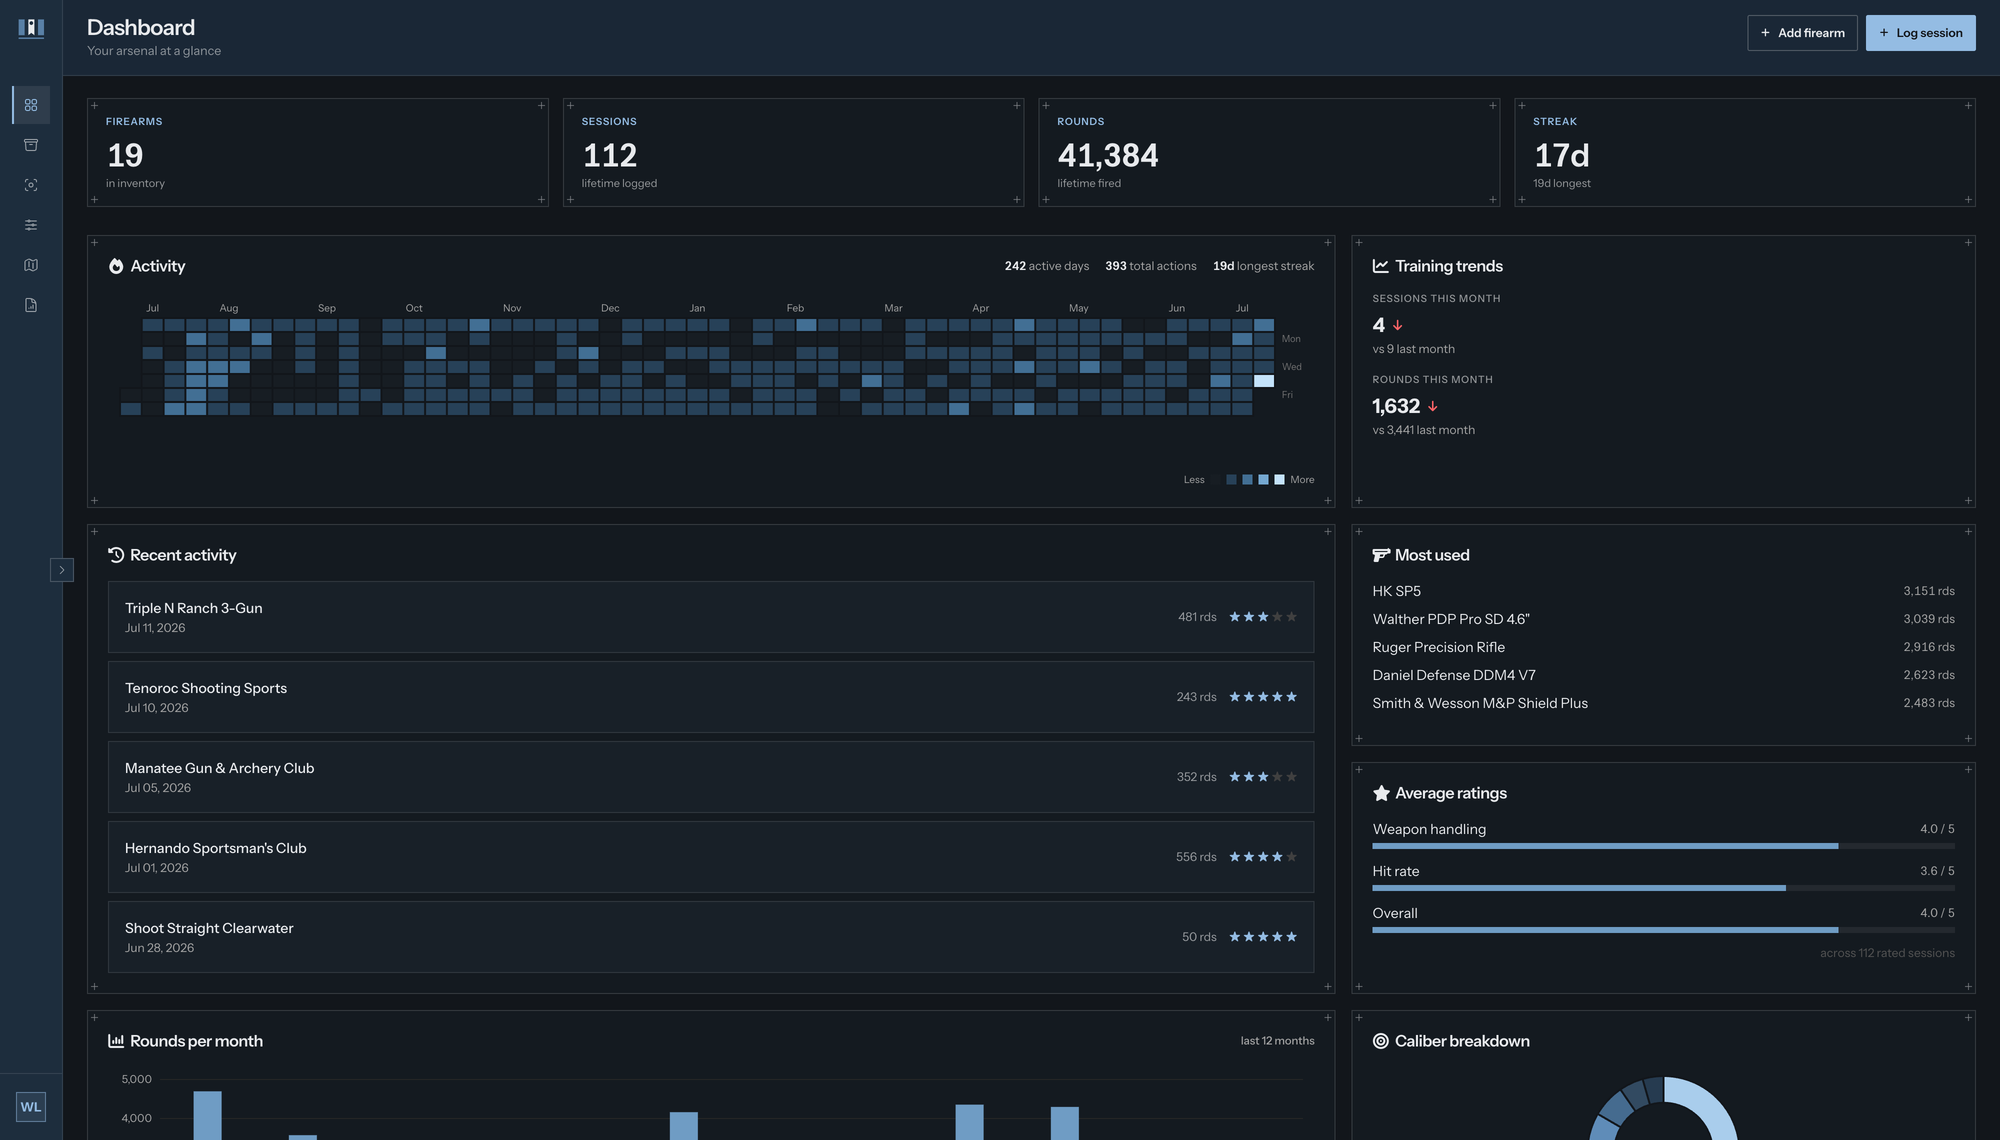Select Daniel Defense DDM4 V7 row
This screenshot has height=1140, width=2000.
[x=1663, y=675]
